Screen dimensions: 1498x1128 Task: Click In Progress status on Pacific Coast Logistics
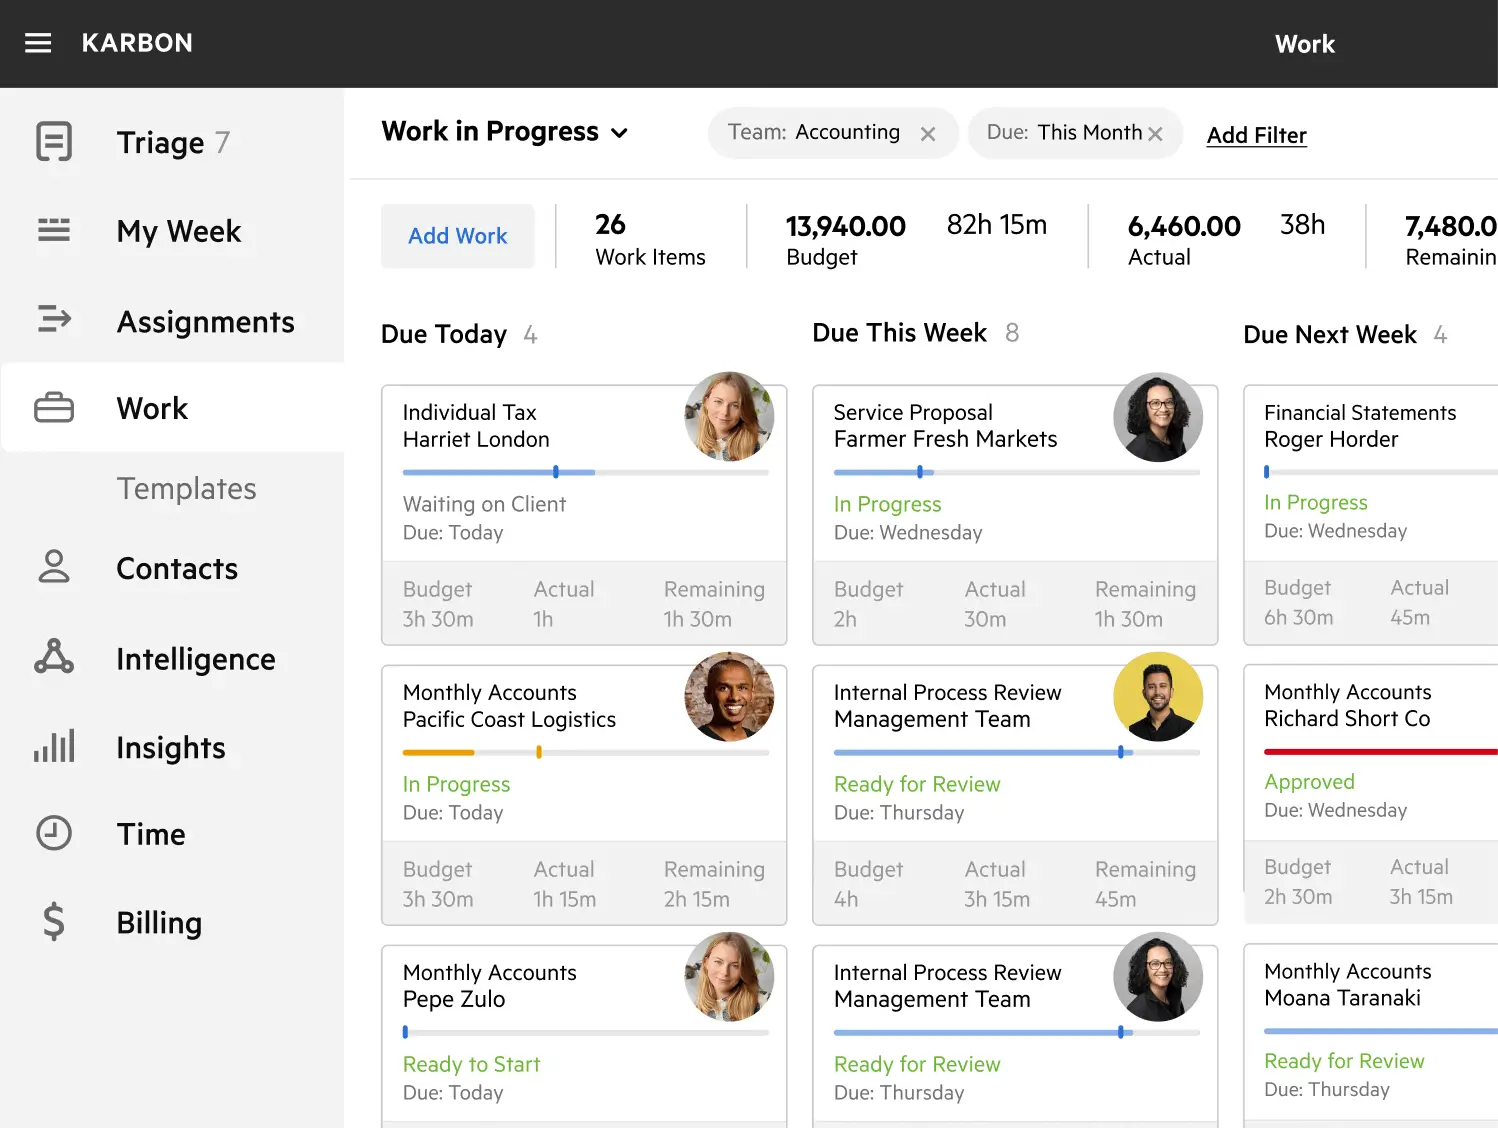click(456, 785)
